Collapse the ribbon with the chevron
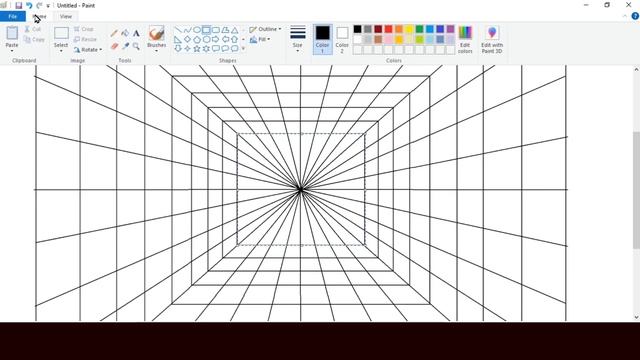Viewport: 640px width, 360px height. point(625,16)
